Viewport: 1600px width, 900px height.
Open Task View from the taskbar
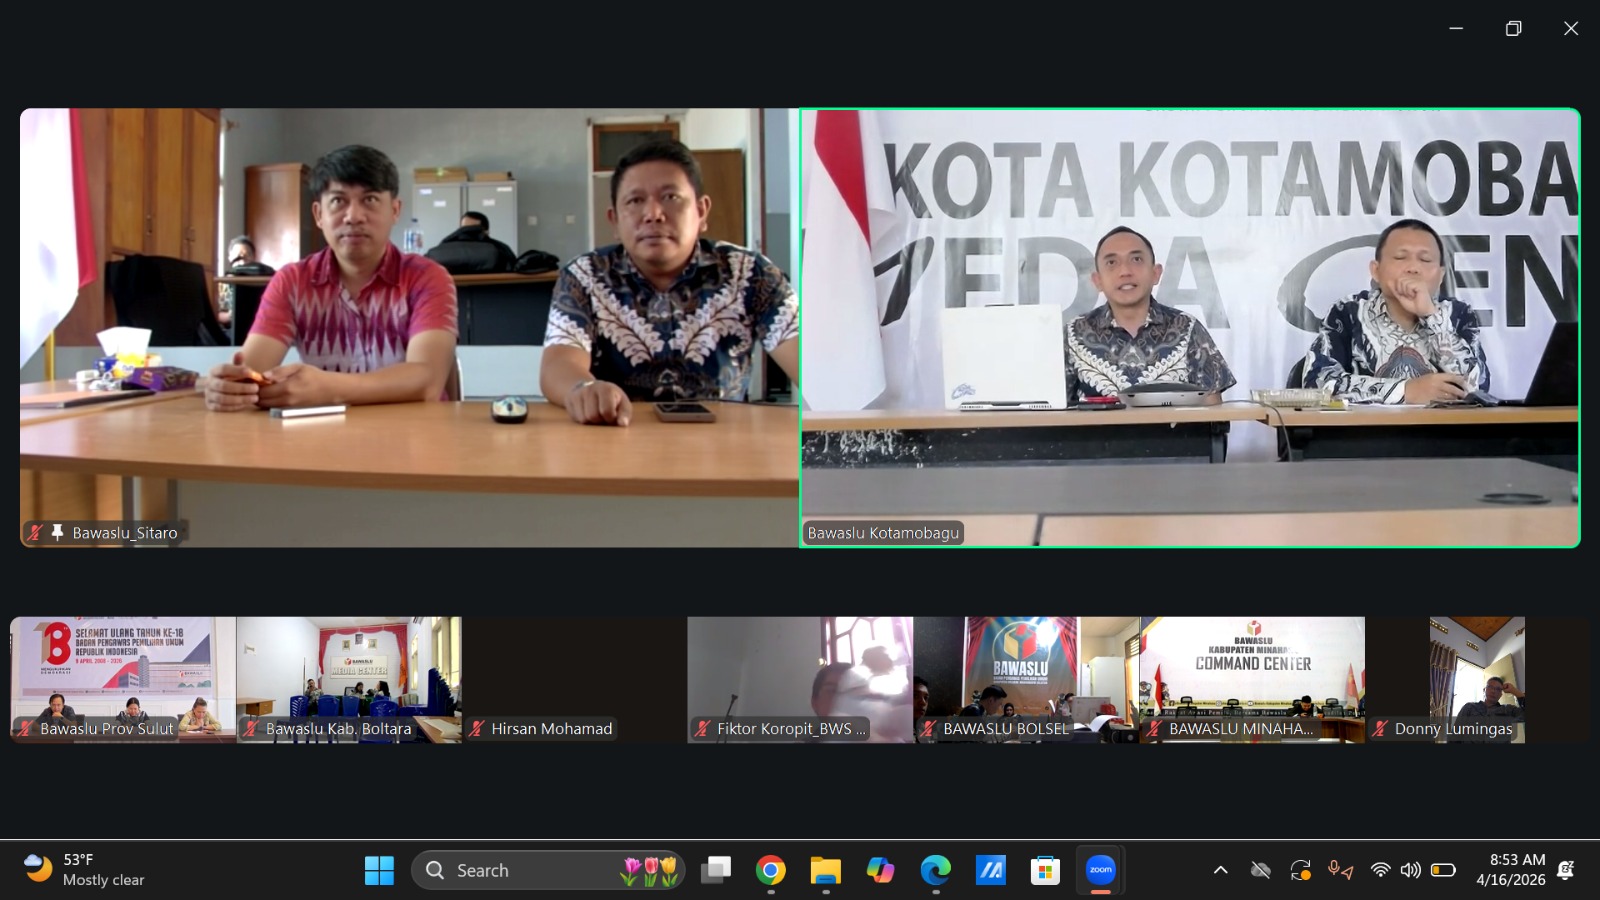point(715,870)
